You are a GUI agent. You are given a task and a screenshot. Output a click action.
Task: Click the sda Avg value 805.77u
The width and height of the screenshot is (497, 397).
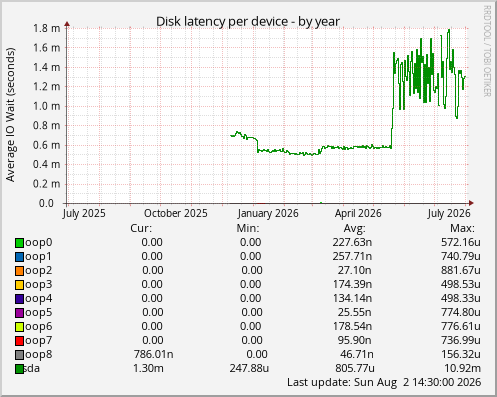[355, 368]
